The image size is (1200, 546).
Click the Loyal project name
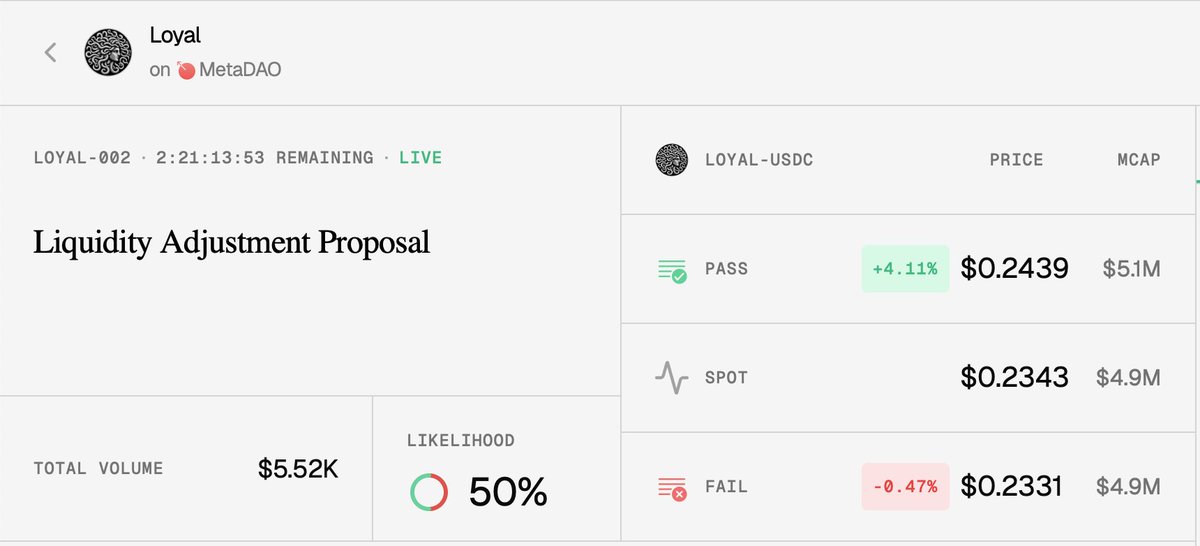point(175,36)
